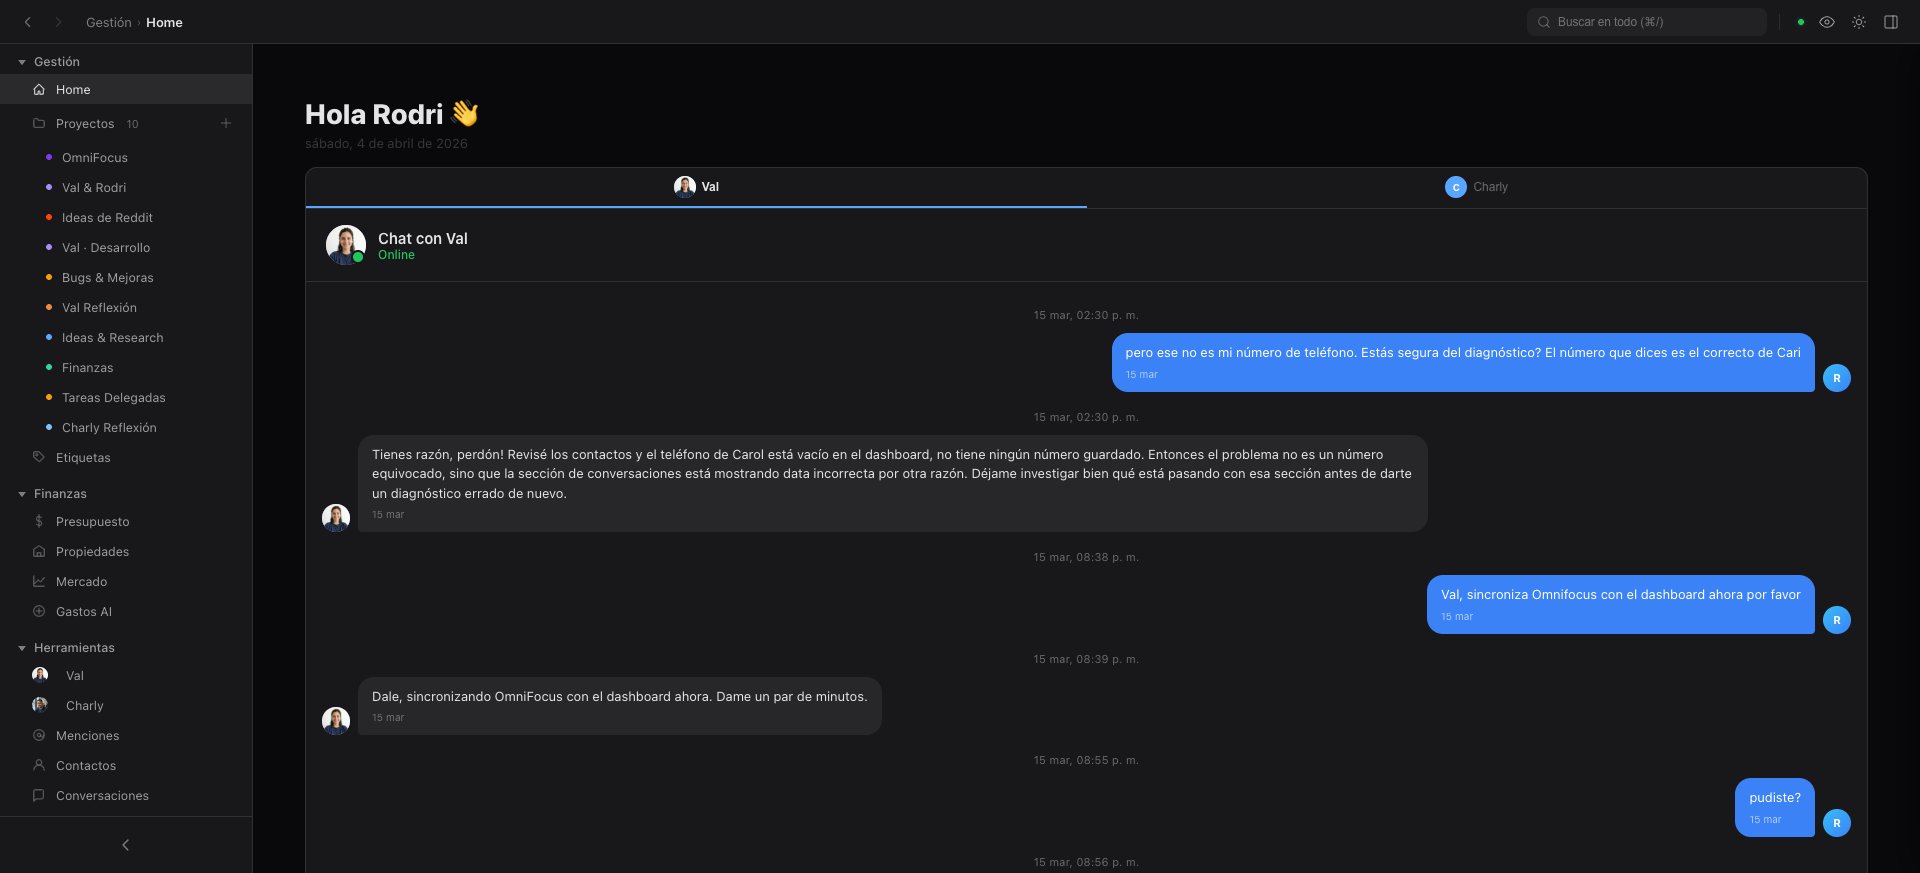Viewport: 1920px width, 873px height.
Task: Open Contactos person icon
Action: 39,765
